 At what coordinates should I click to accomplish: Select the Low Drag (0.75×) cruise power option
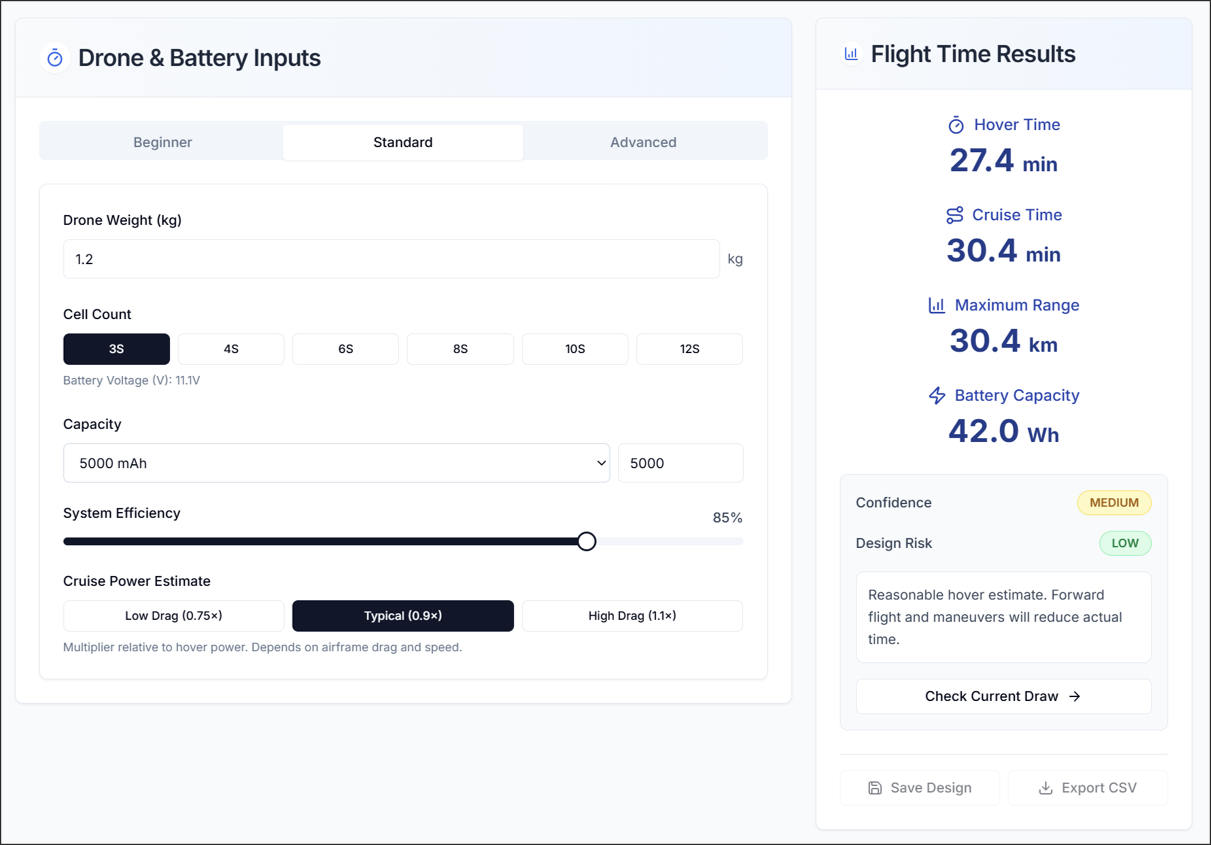(x=173, y=615)
